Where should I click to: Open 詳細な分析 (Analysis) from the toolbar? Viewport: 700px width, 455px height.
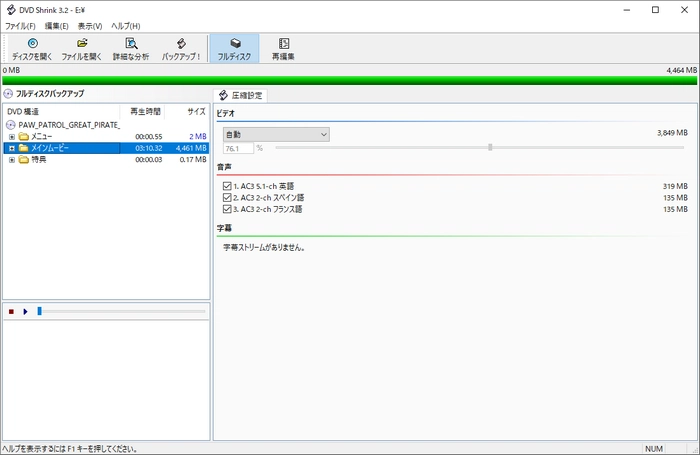[x=131, y=49]
